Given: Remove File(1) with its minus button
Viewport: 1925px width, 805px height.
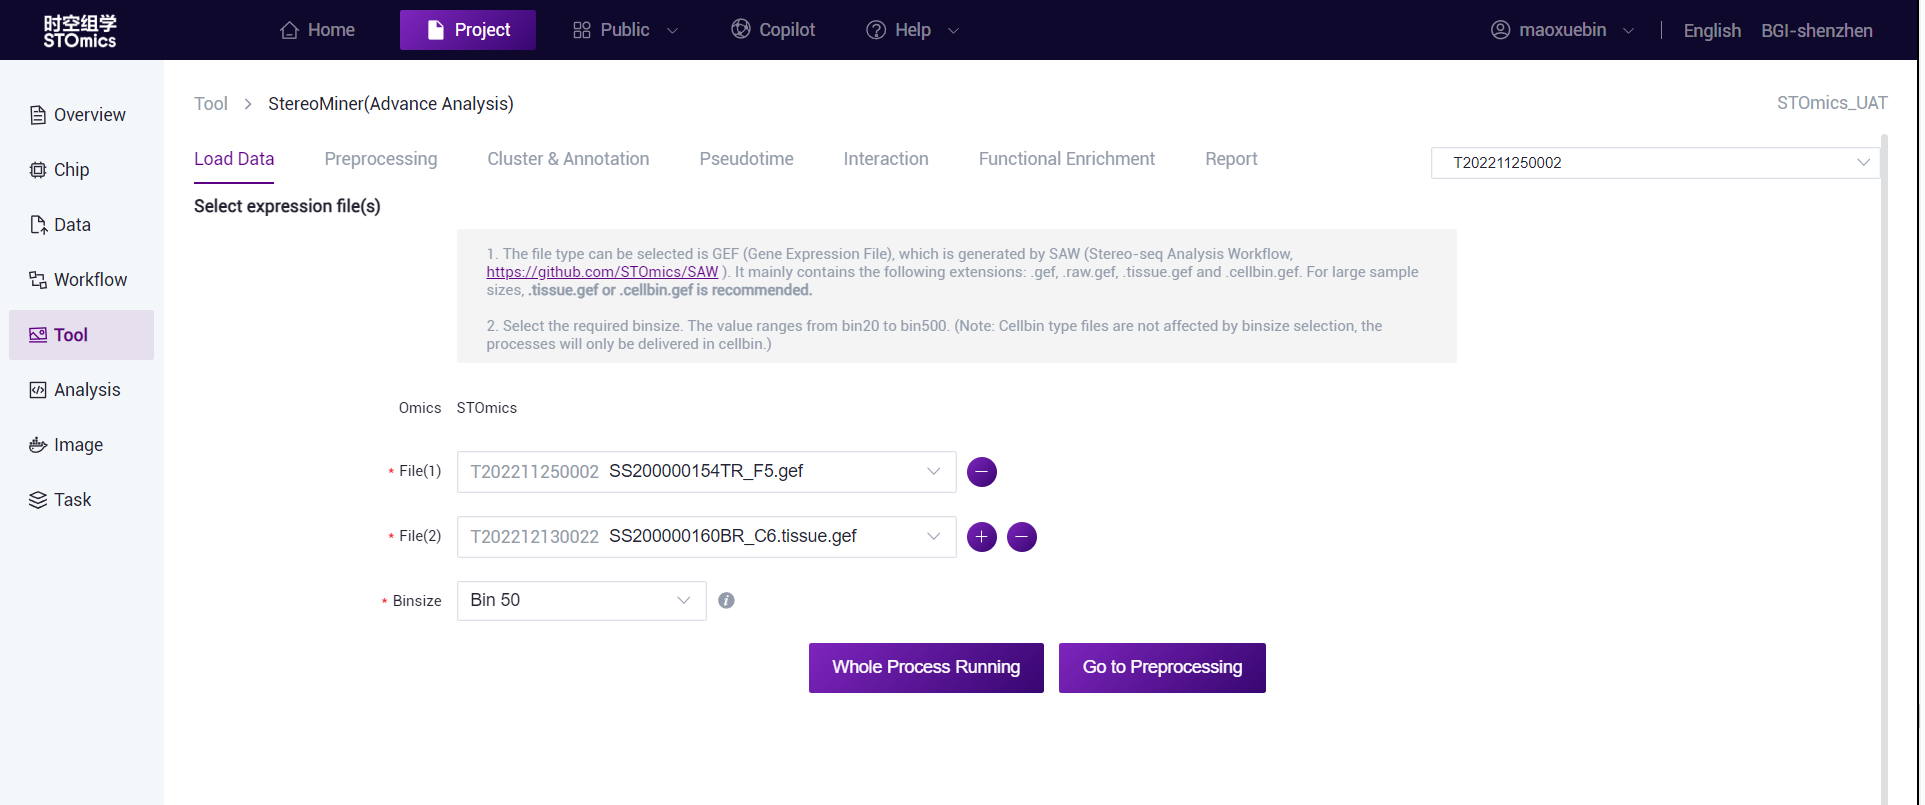Looking at the screenshot, I should click(x=982, y=472).
